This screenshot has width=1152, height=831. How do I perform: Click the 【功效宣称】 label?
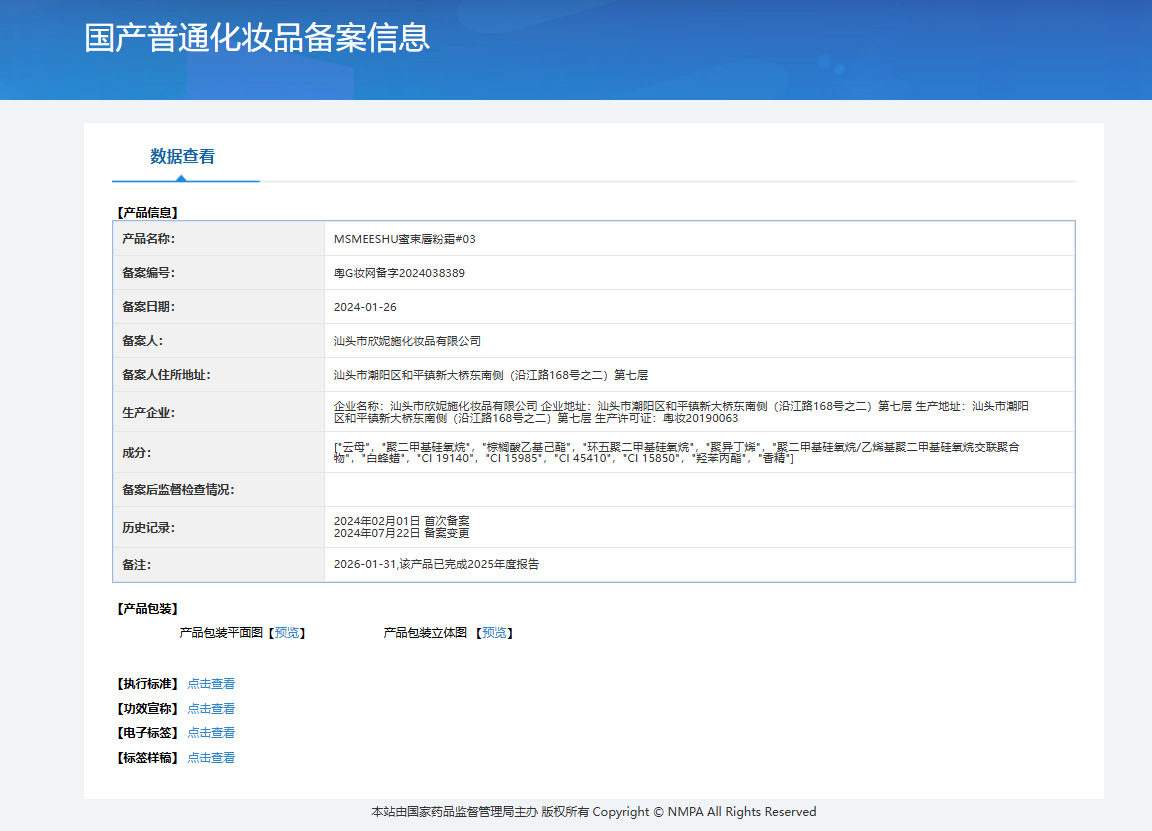coord(148,708)
